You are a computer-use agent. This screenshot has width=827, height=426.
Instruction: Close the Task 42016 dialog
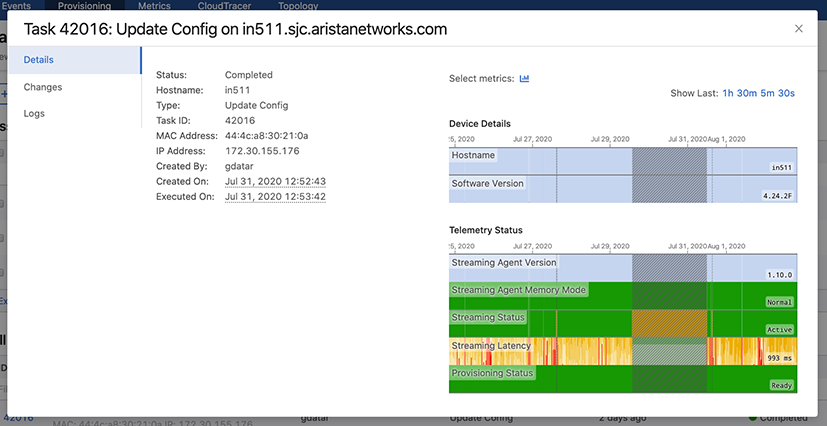coord(799,28)
